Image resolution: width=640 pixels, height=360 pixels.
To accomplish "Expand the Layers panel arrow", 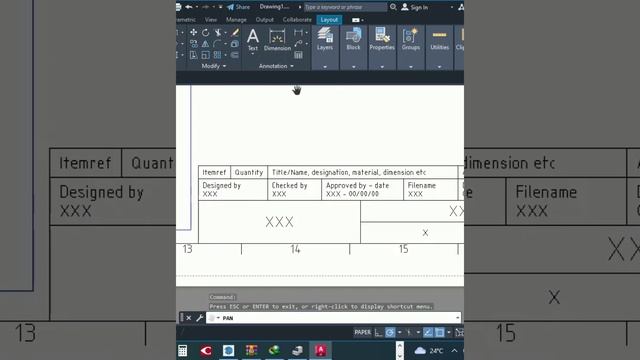I will point(325,67).
